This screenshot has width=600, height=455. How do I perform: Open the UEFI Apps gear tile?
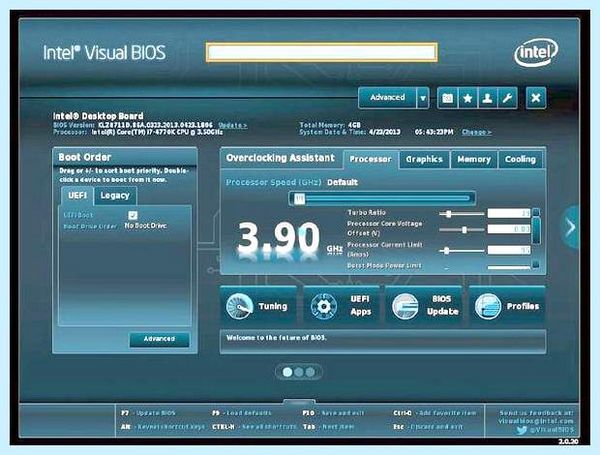click(x=341, y=306)
